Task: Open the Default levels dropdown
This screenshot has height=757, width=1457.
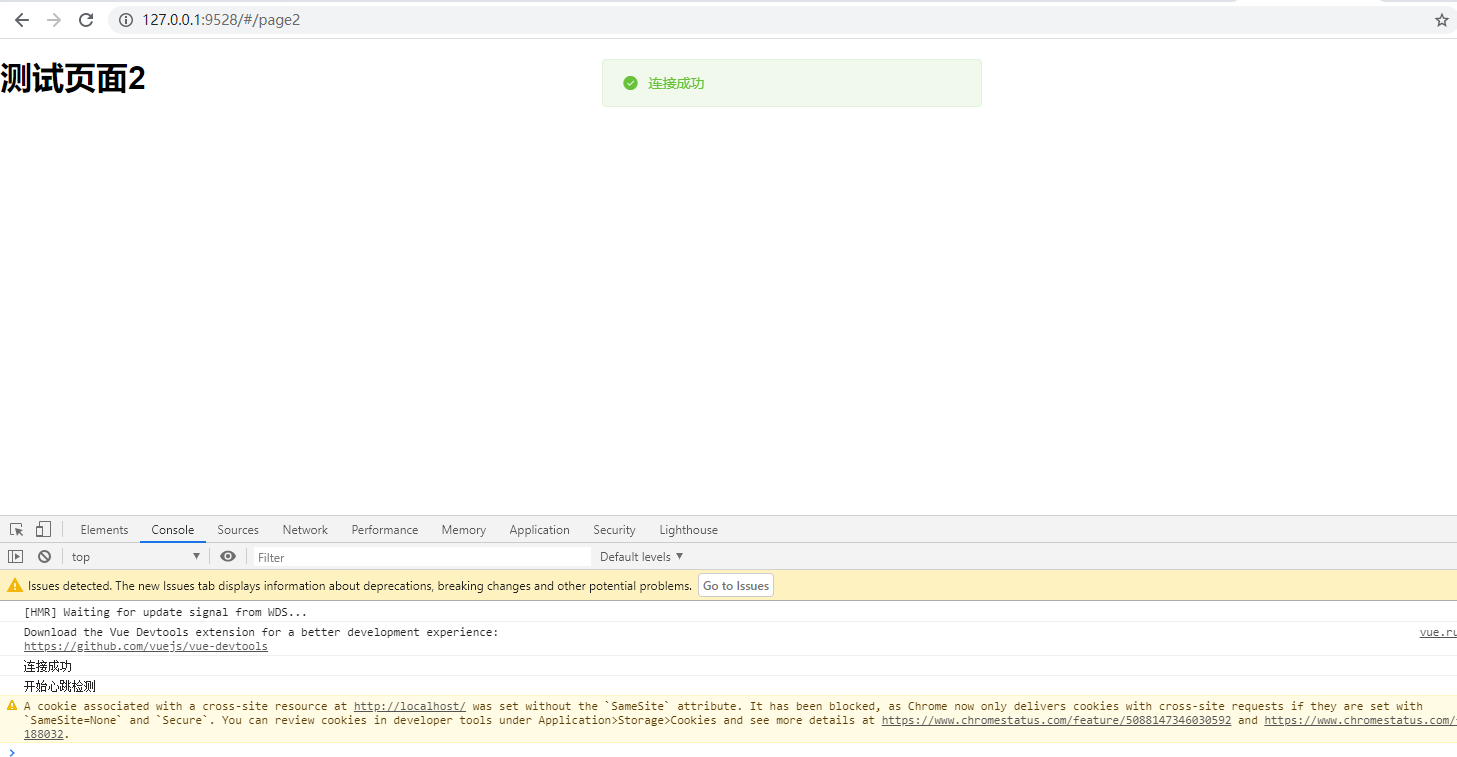Action: click(x=639, y=556)
